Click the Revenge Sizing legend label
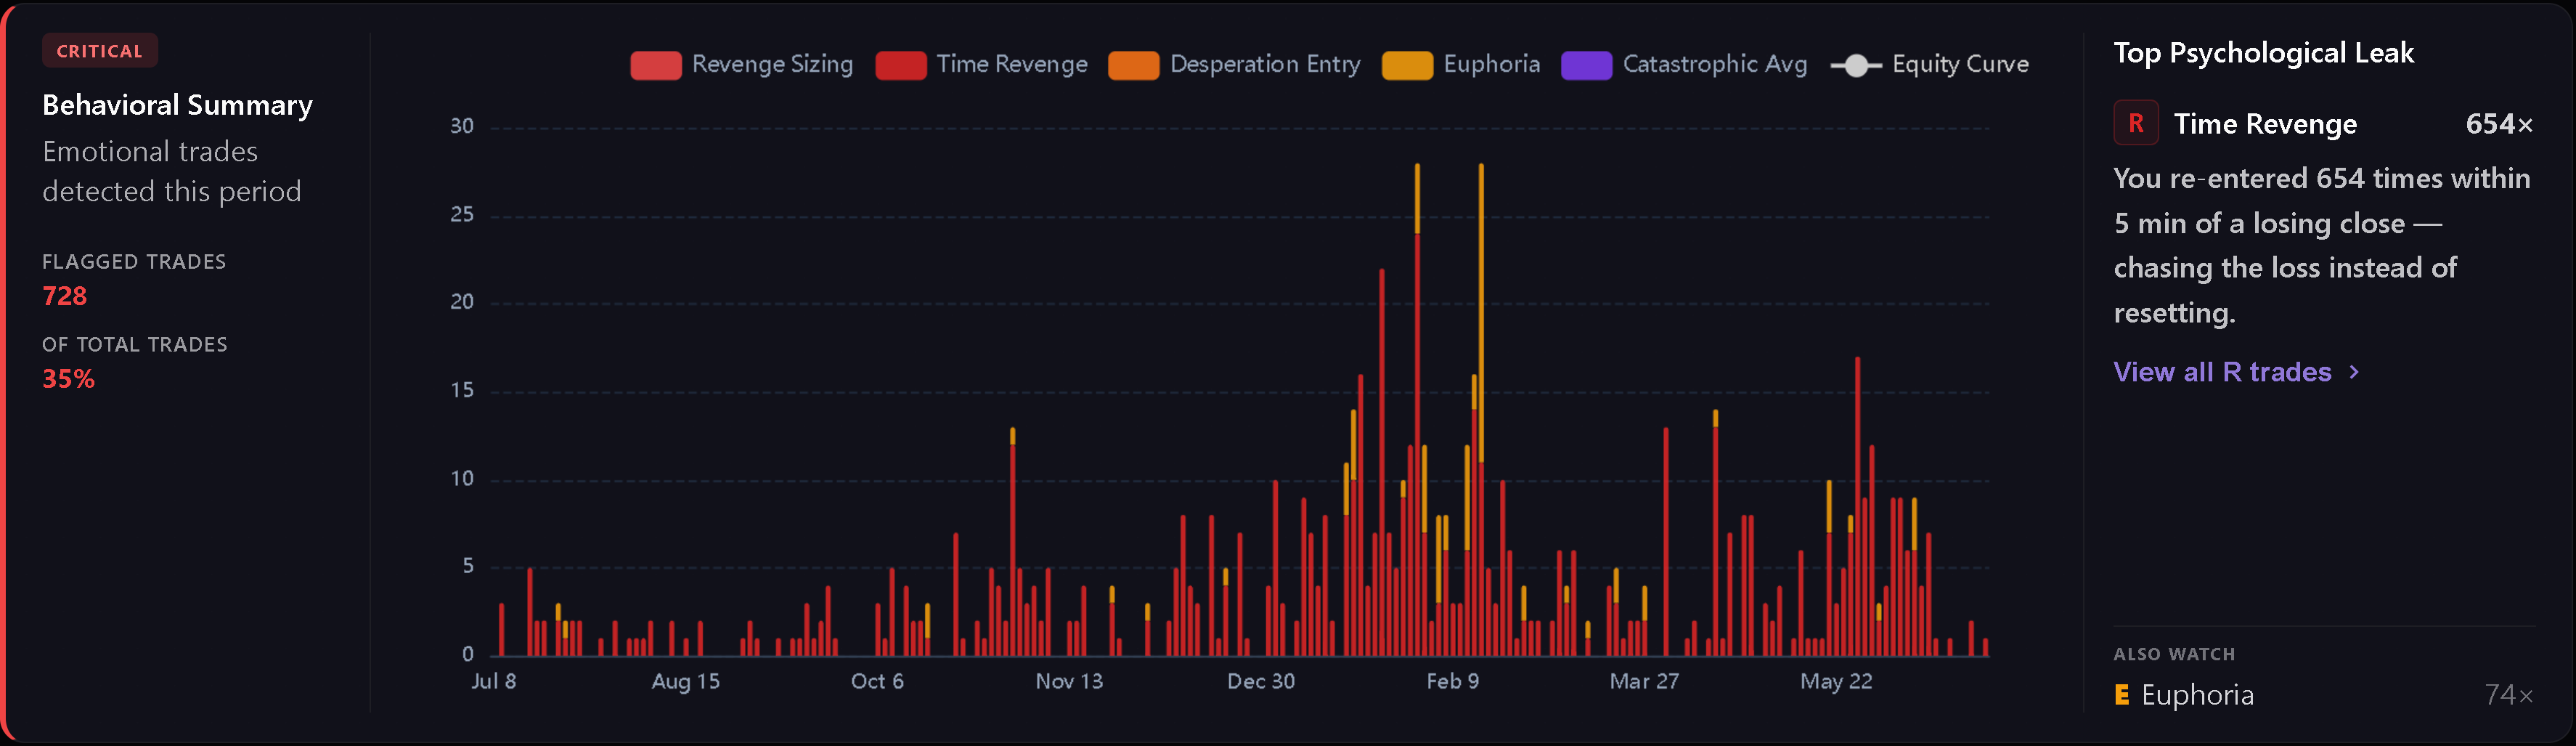This screenshot has width=2576, height=746. click(772, 64)
